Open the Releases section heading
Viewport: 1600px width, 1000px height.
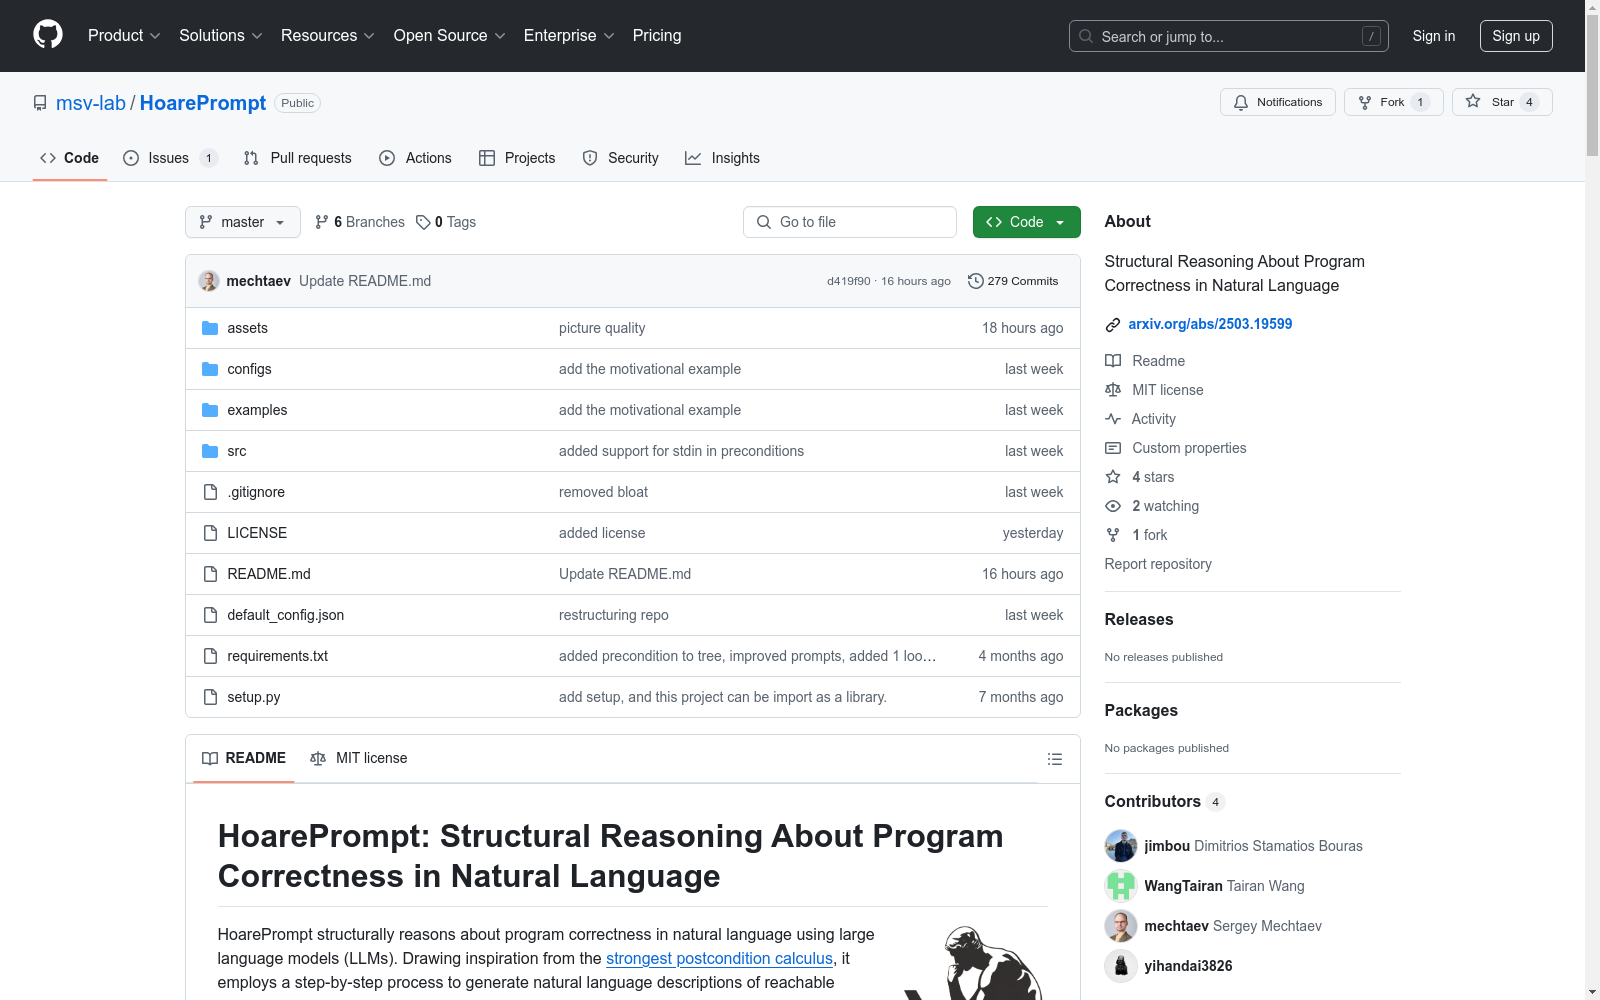(x=1139, y=619)
